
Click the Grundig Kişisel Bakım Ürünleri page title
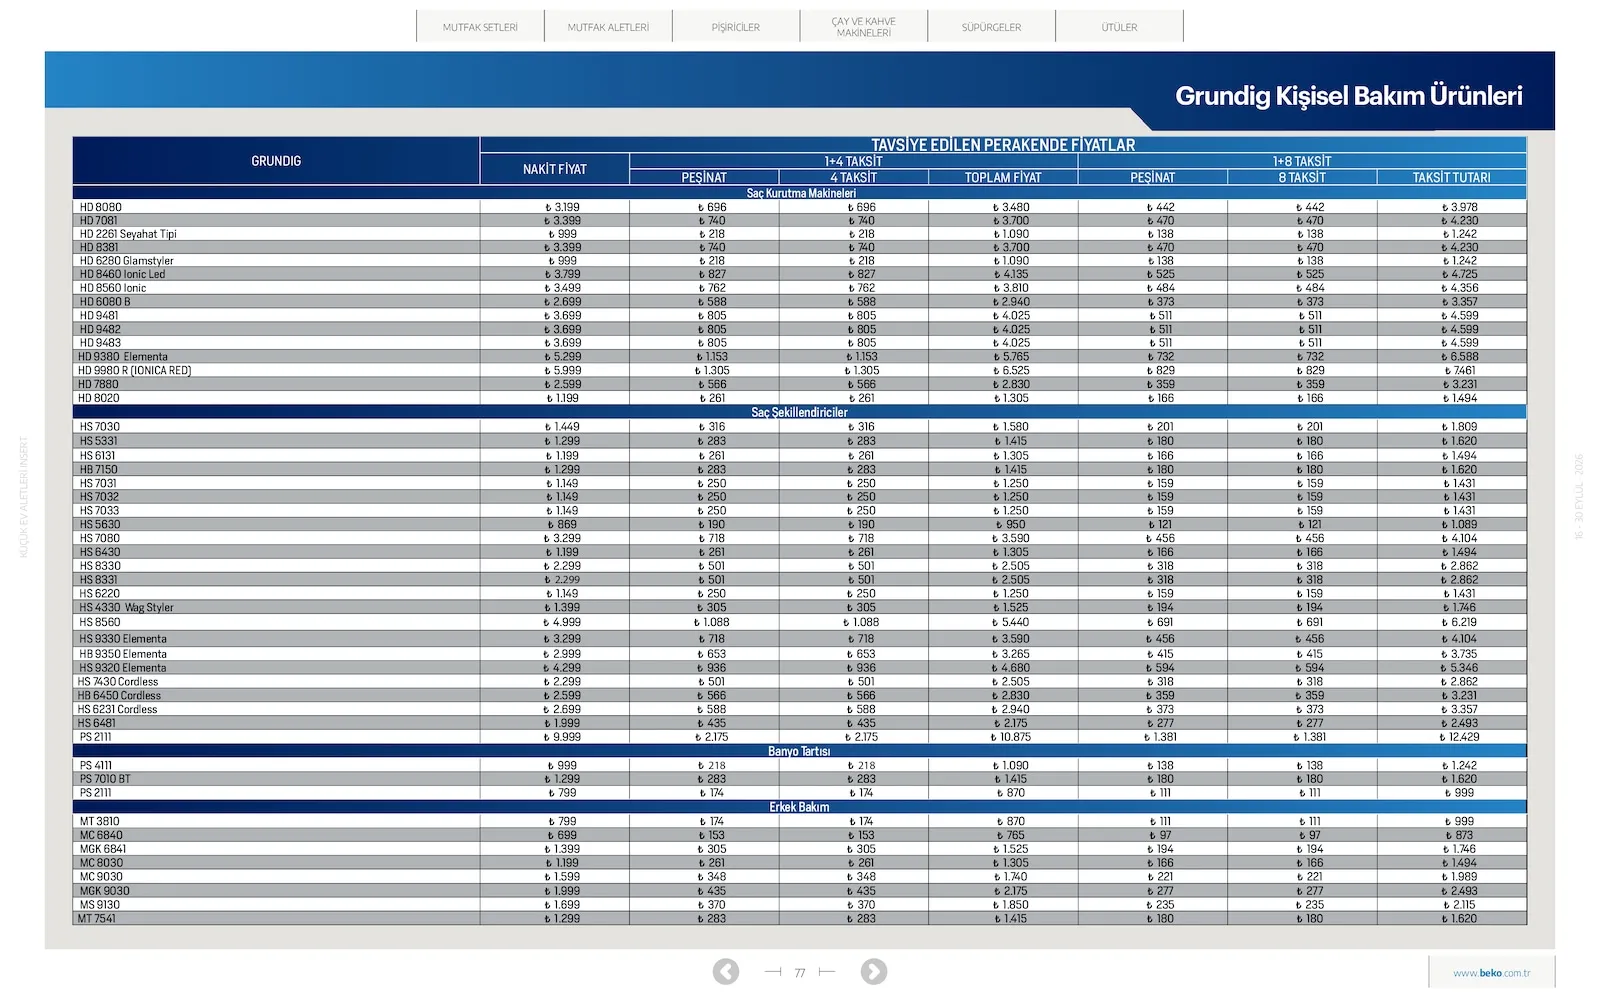coord(1348,96)
